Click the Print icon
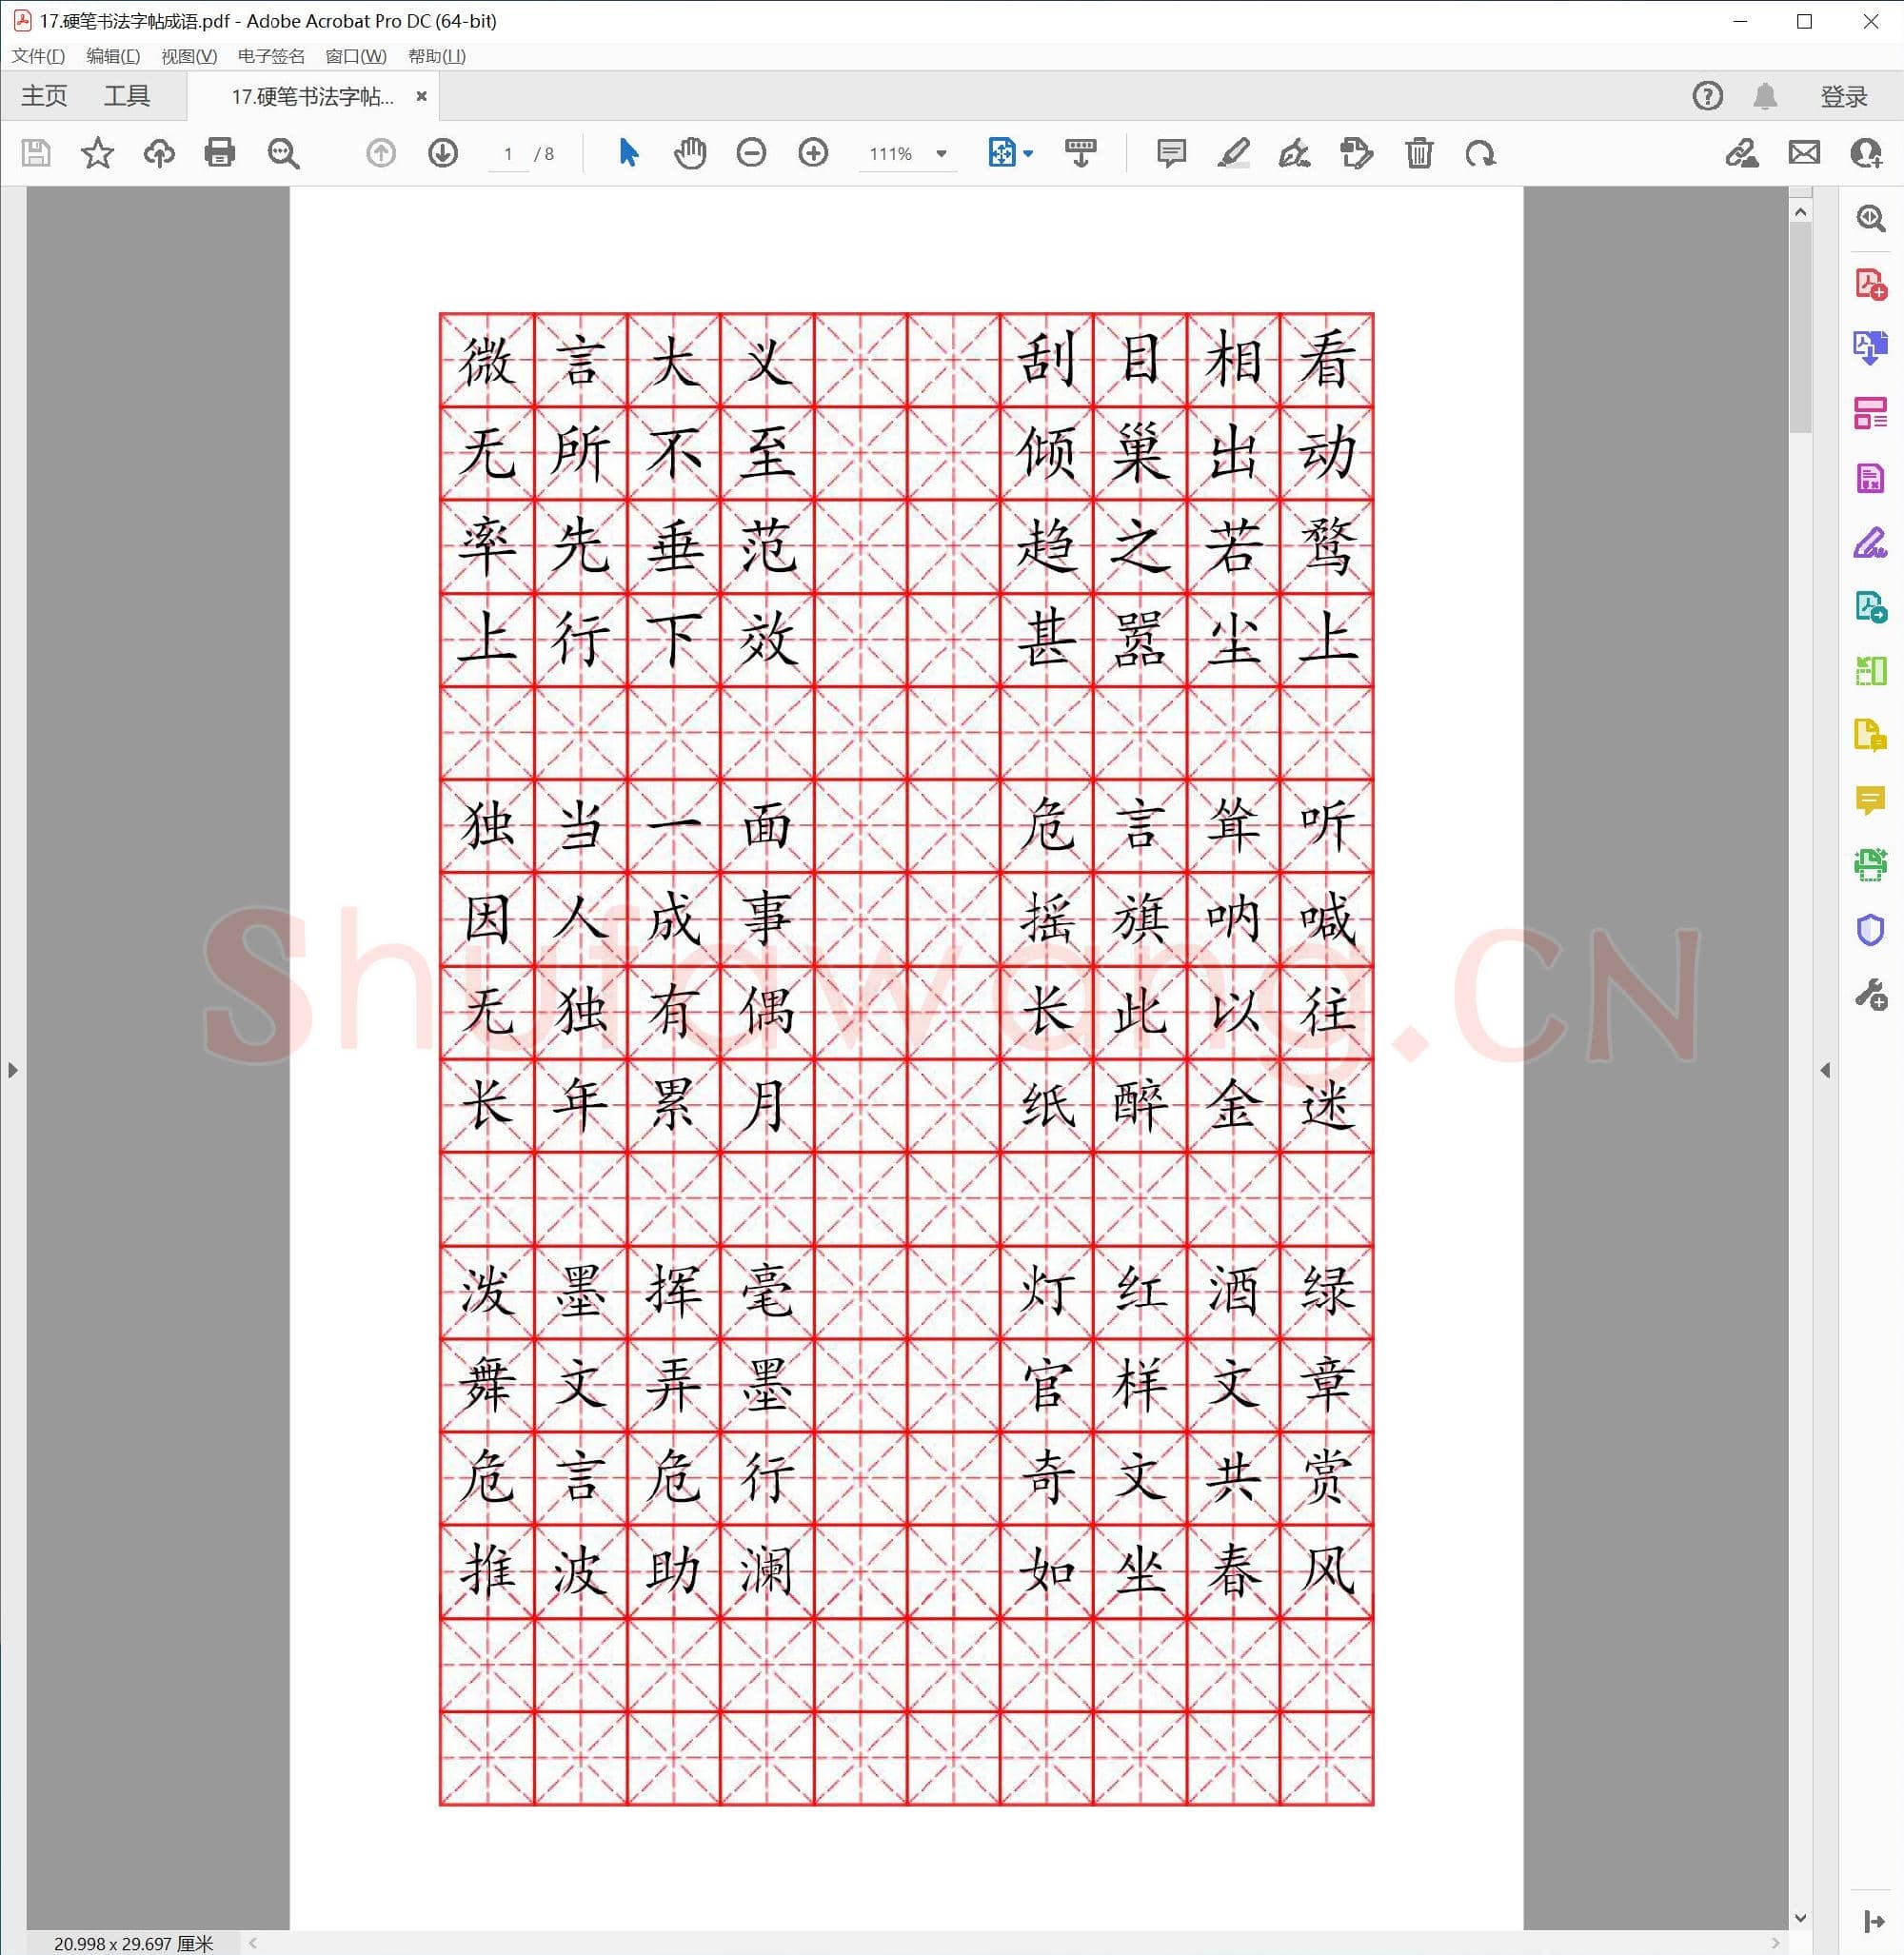The height and width of the screenshot is (1955, 1904). tap(220, 153)
